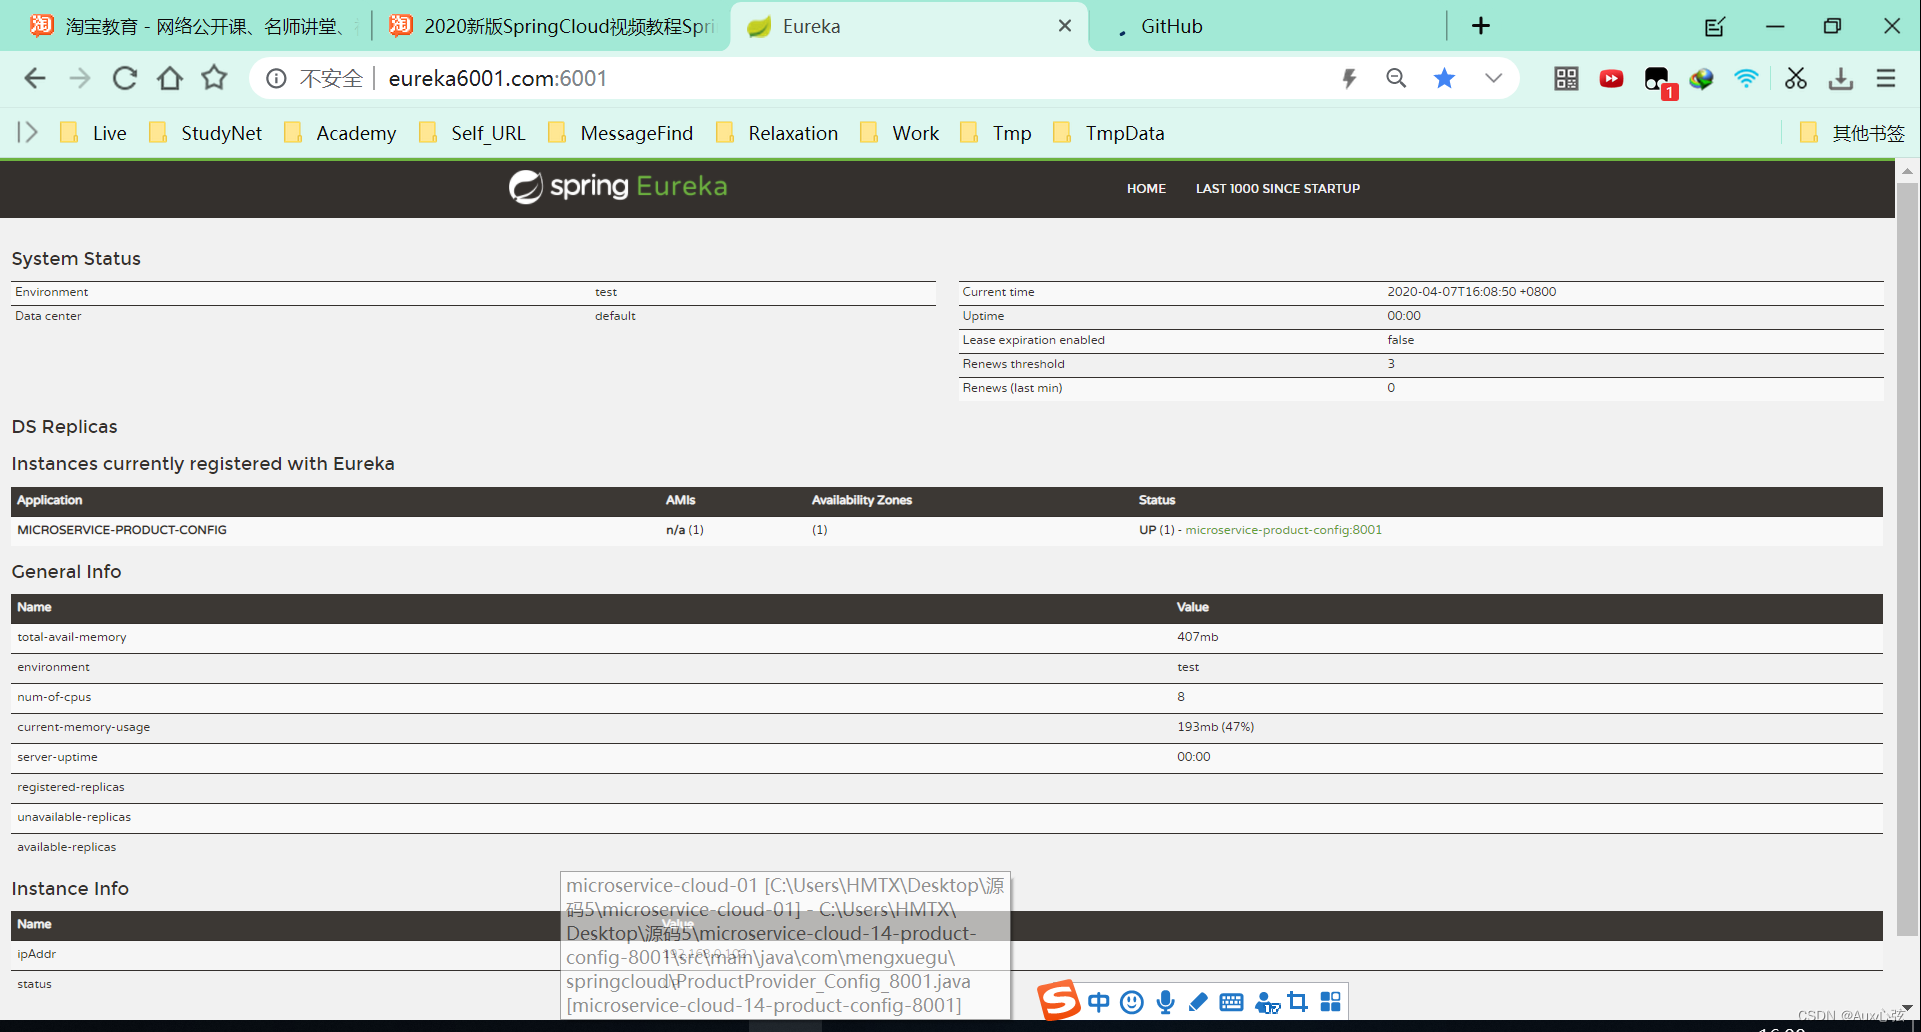Open Sogou emoji picker icon
This screenshot has height=1032, width=1921.
point(1131,1000)
